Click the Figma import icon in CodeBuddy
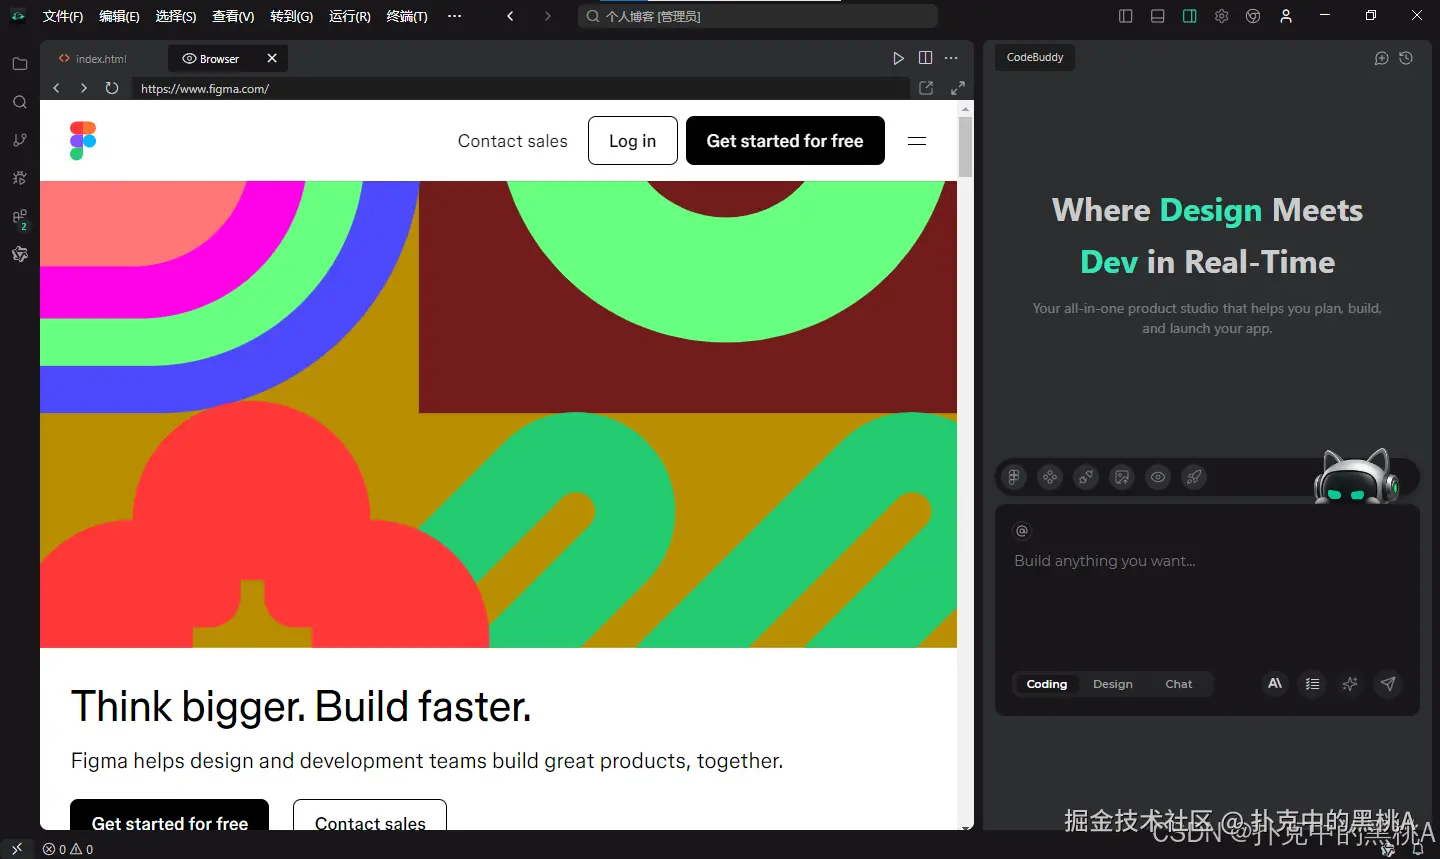 coord(1014,477)
